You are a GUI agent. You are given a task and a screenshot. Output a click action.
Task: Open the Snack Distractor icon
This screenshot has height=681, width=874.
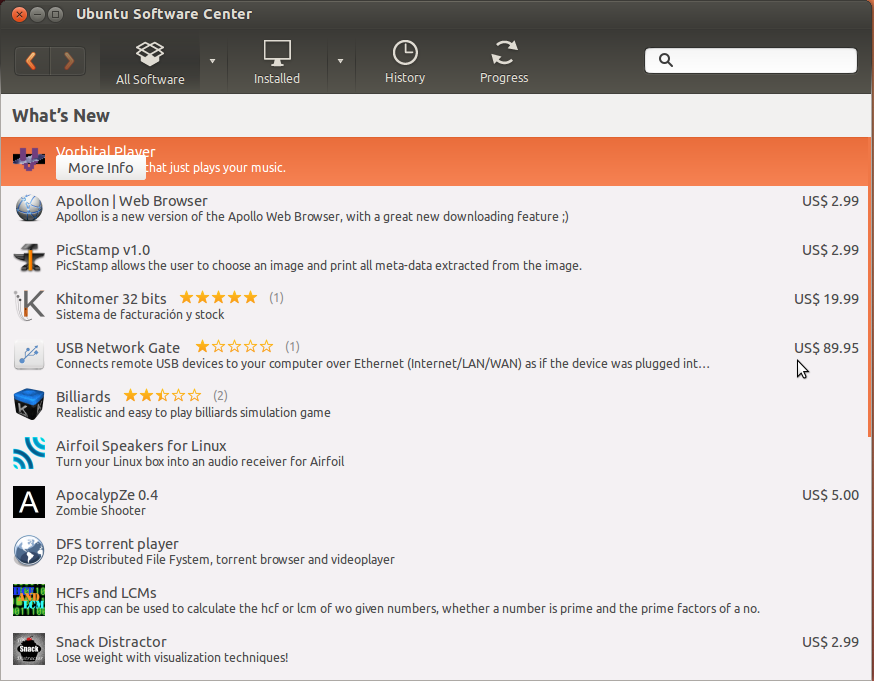[x=29, y=649]
